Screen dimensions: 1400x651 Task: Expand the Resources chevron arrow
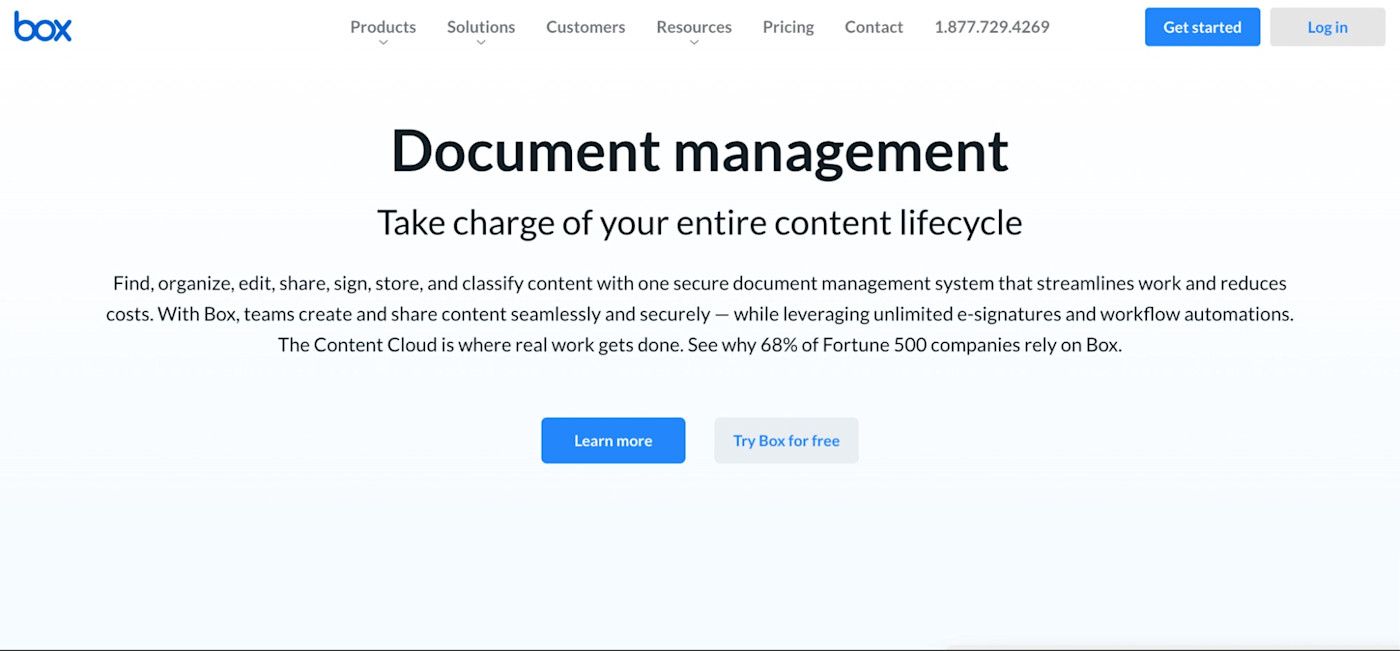(x=694, y=43)
